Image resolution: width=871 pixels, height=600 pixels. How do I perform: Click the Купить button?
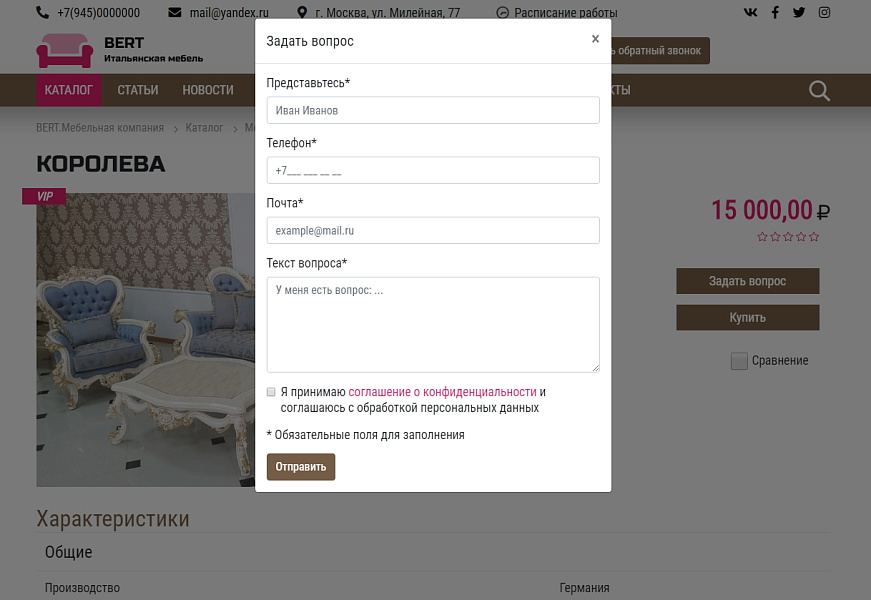(747, 318)
